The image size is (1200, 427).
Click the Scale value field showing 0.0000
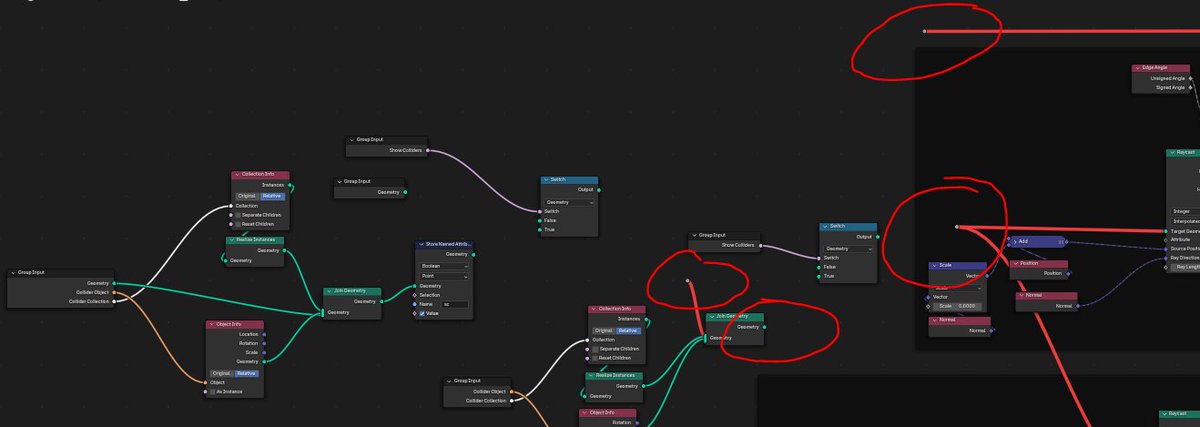pyautogui.click(x=956, y=306)
